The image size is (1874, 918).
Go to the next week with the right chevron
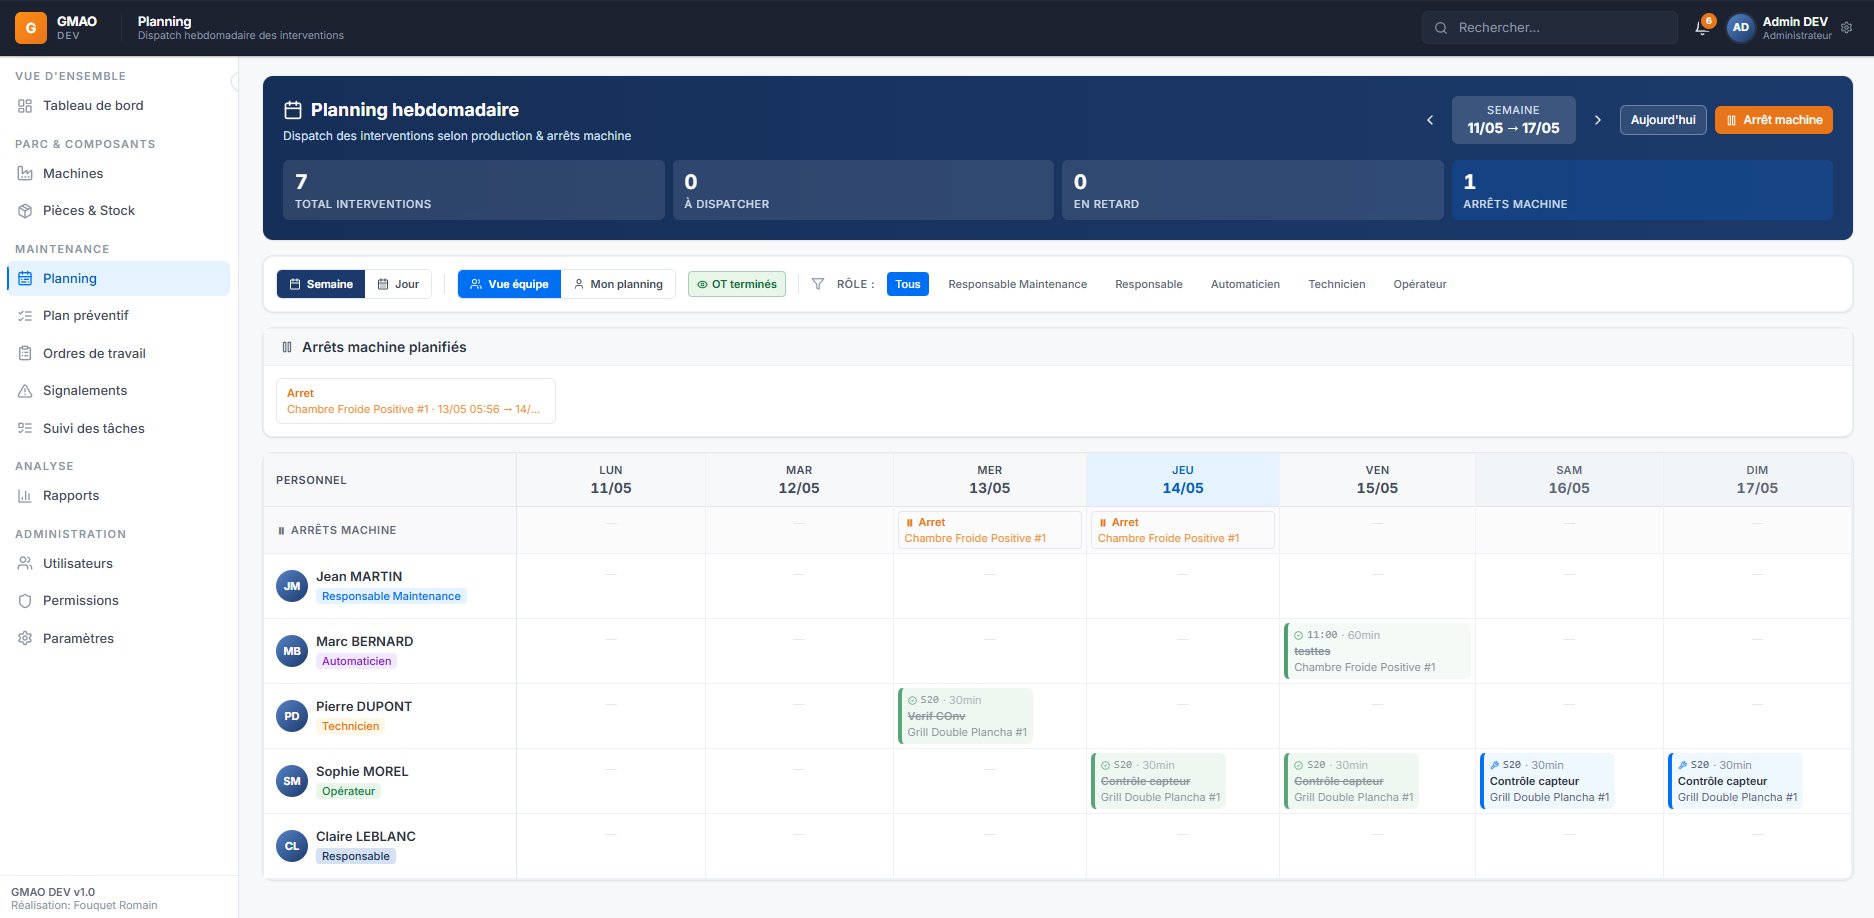pos(1598,120)
